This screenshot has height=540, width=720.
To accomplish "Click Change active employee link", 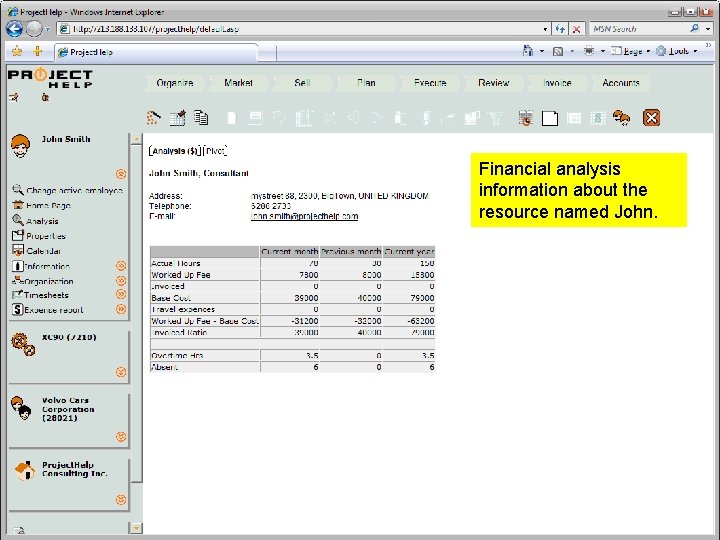I will pyautogui.click(x=74, y=190).
